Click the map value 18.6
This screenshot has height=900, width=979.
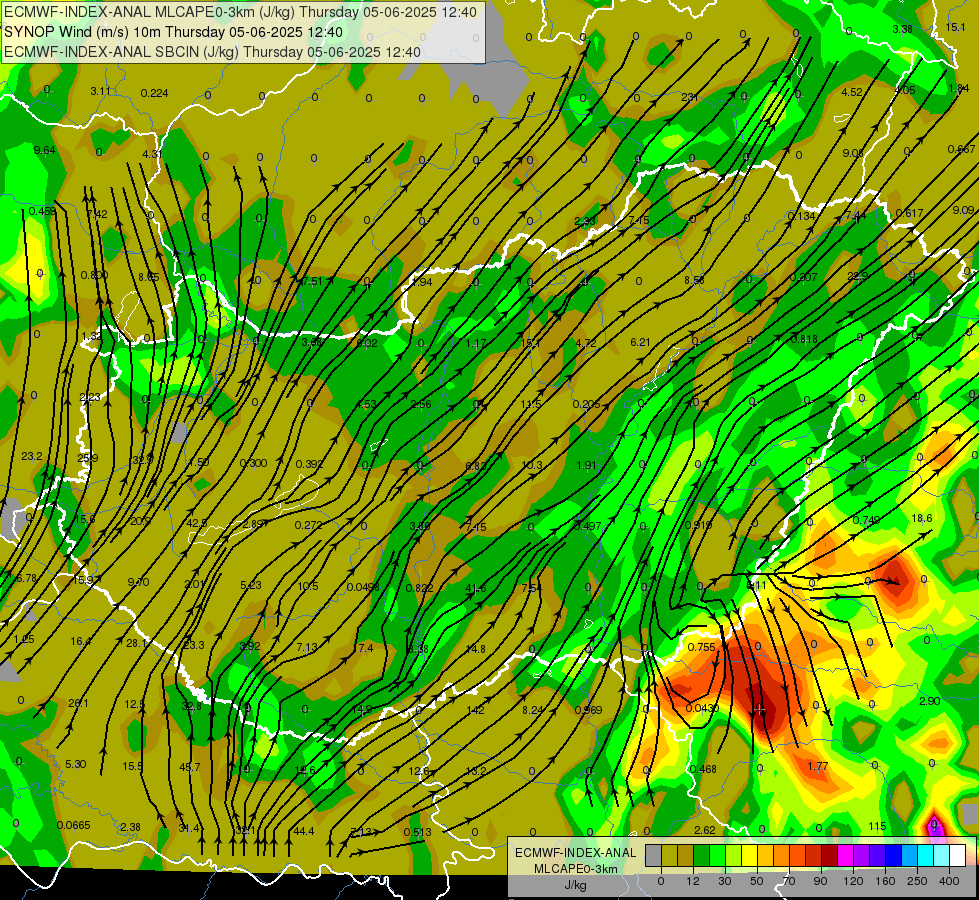[922, 518]
